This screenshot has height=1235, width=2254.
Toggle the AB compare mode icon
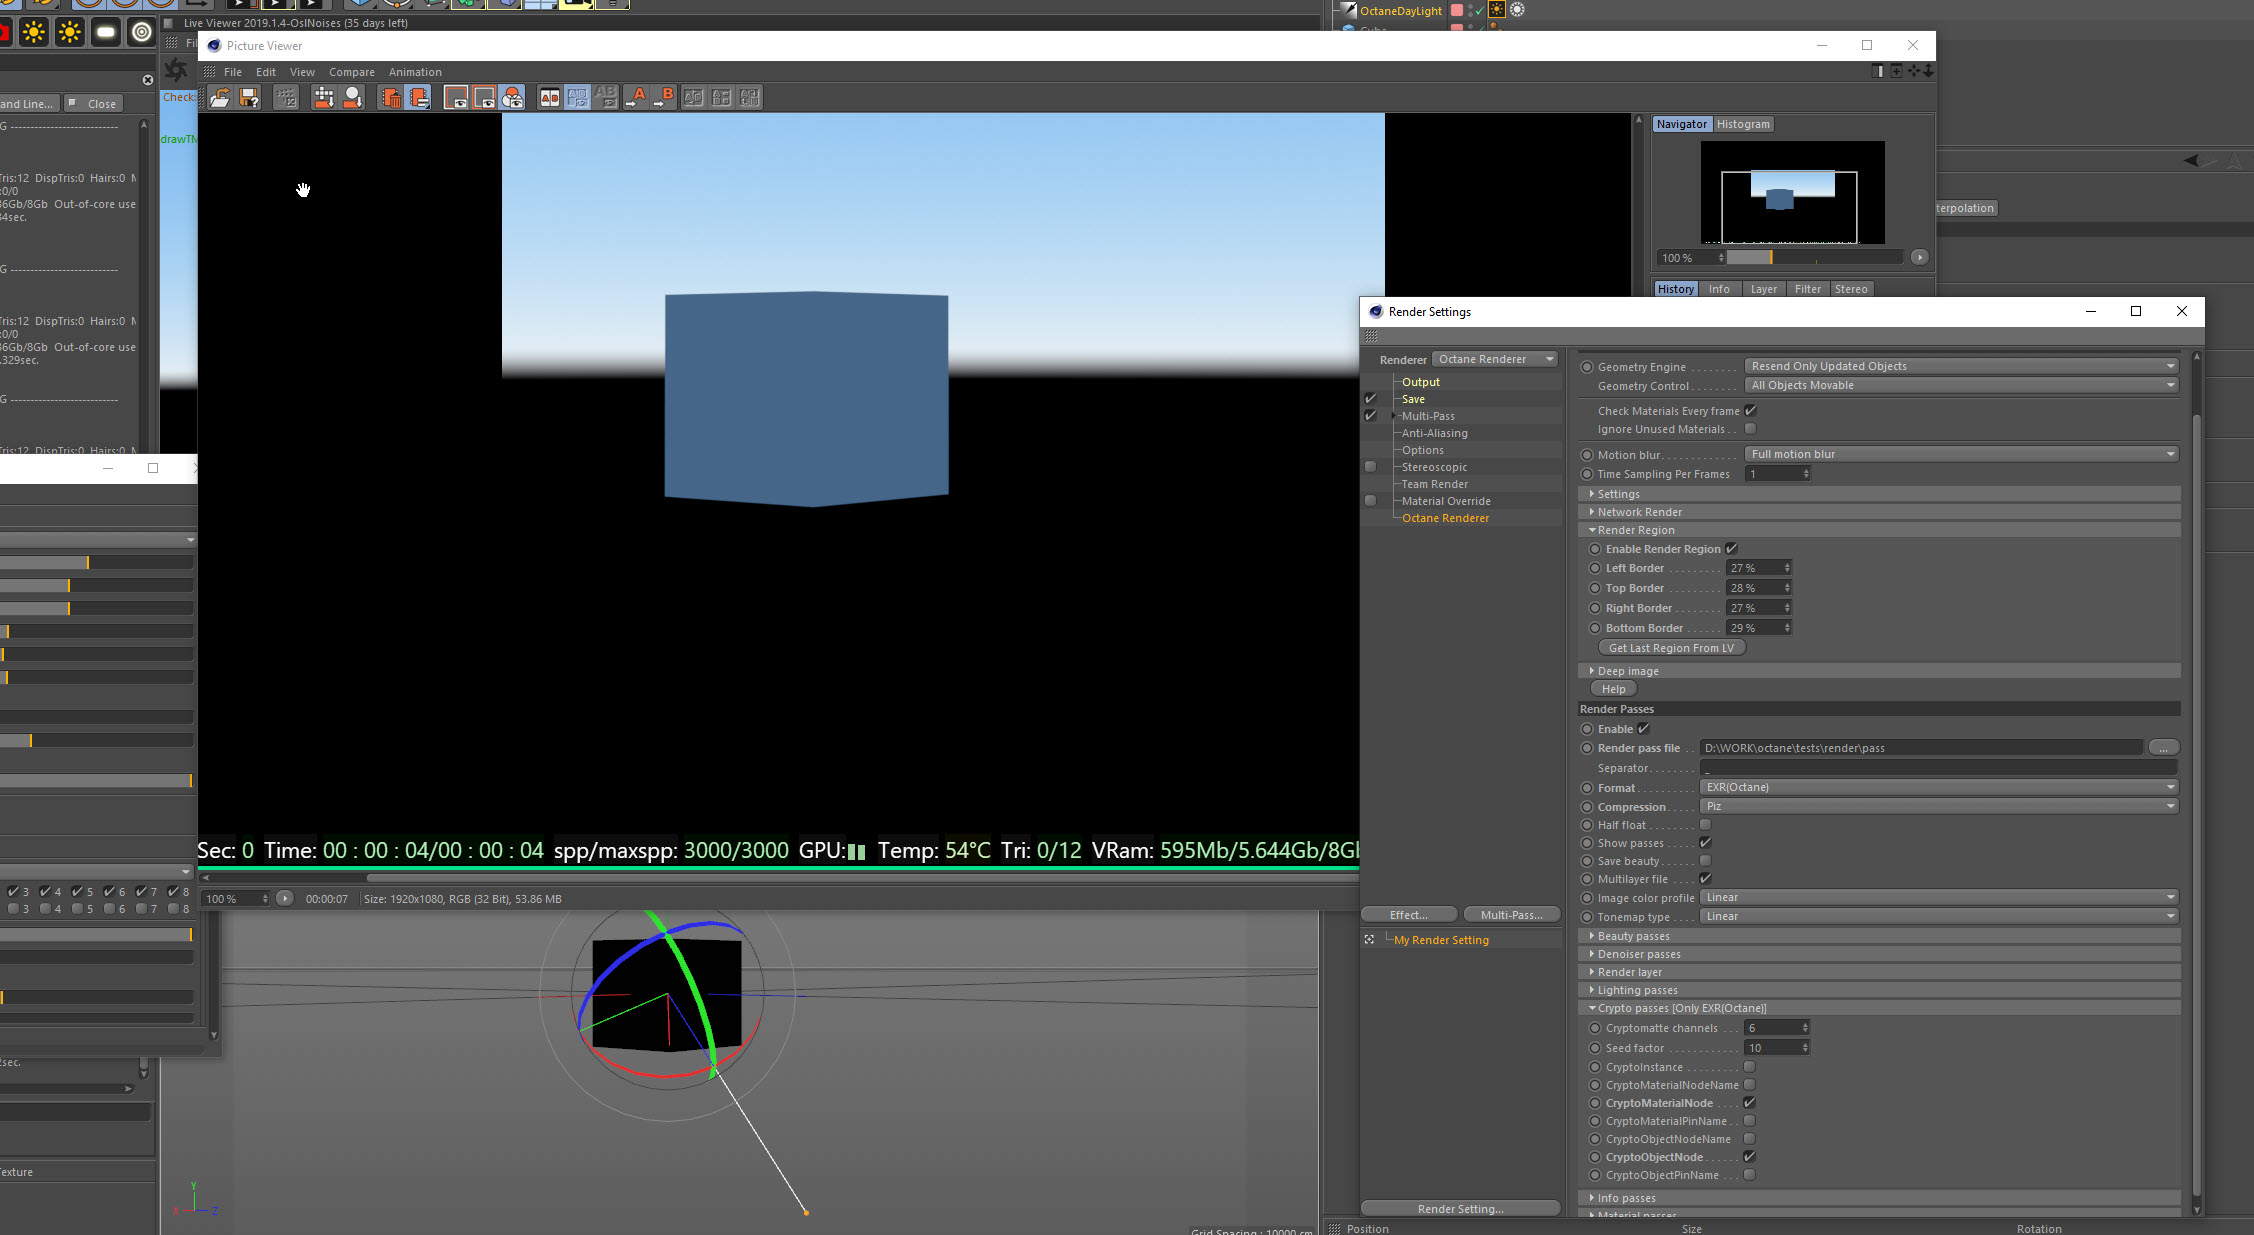click(x=549, y=97)
